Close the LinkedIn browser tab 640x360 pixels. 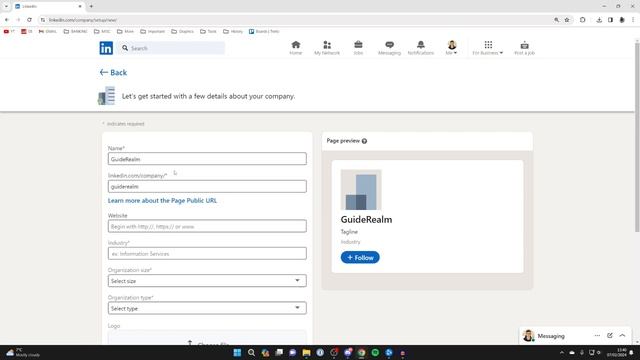click(x=80, y=7)
